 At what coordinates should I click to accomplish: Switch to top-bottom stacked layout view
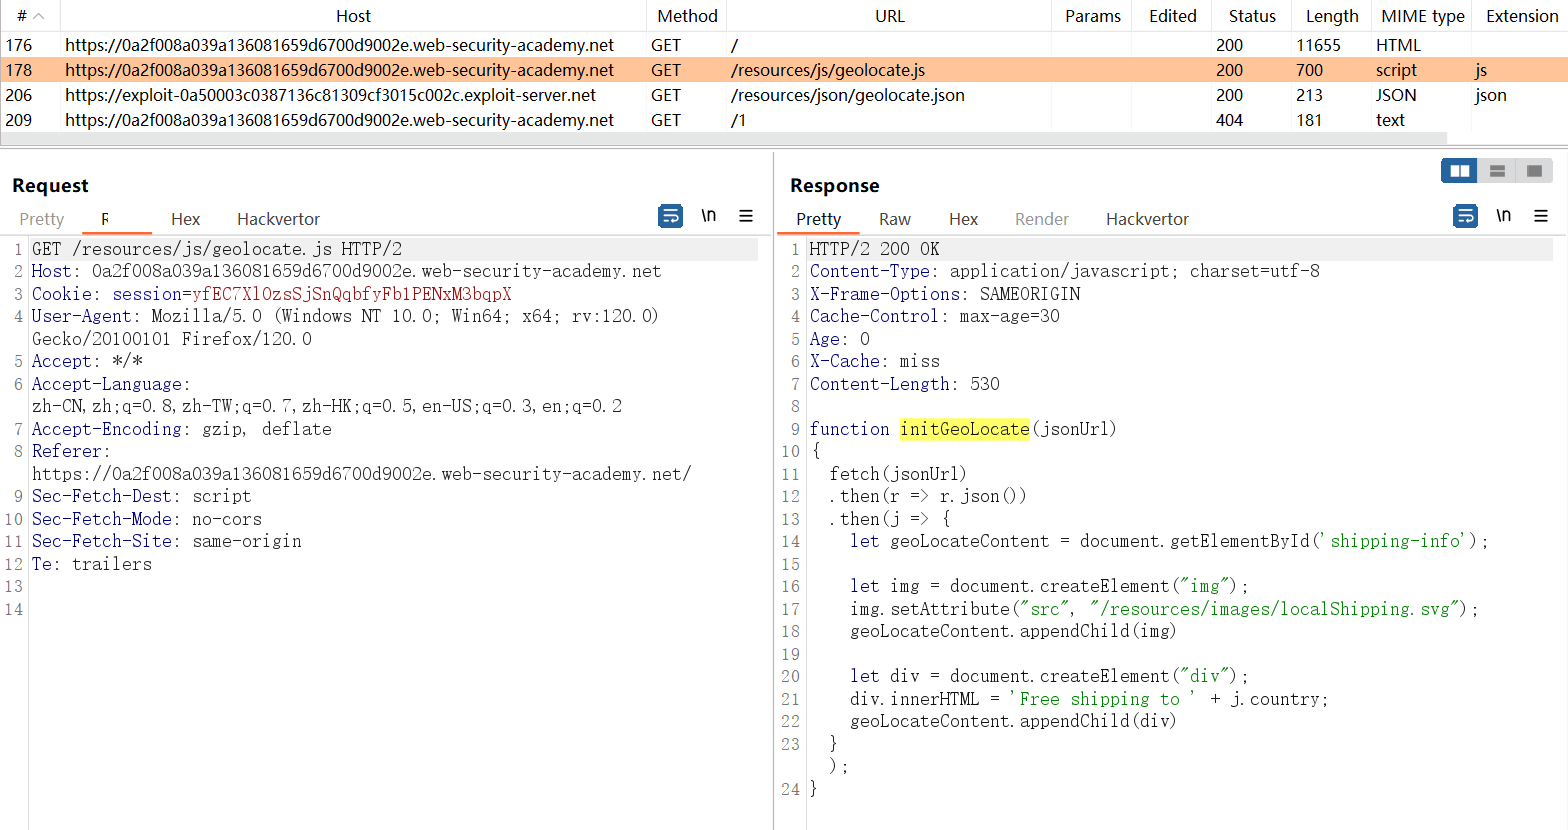pyautogui.click(x=1497, y=171)
